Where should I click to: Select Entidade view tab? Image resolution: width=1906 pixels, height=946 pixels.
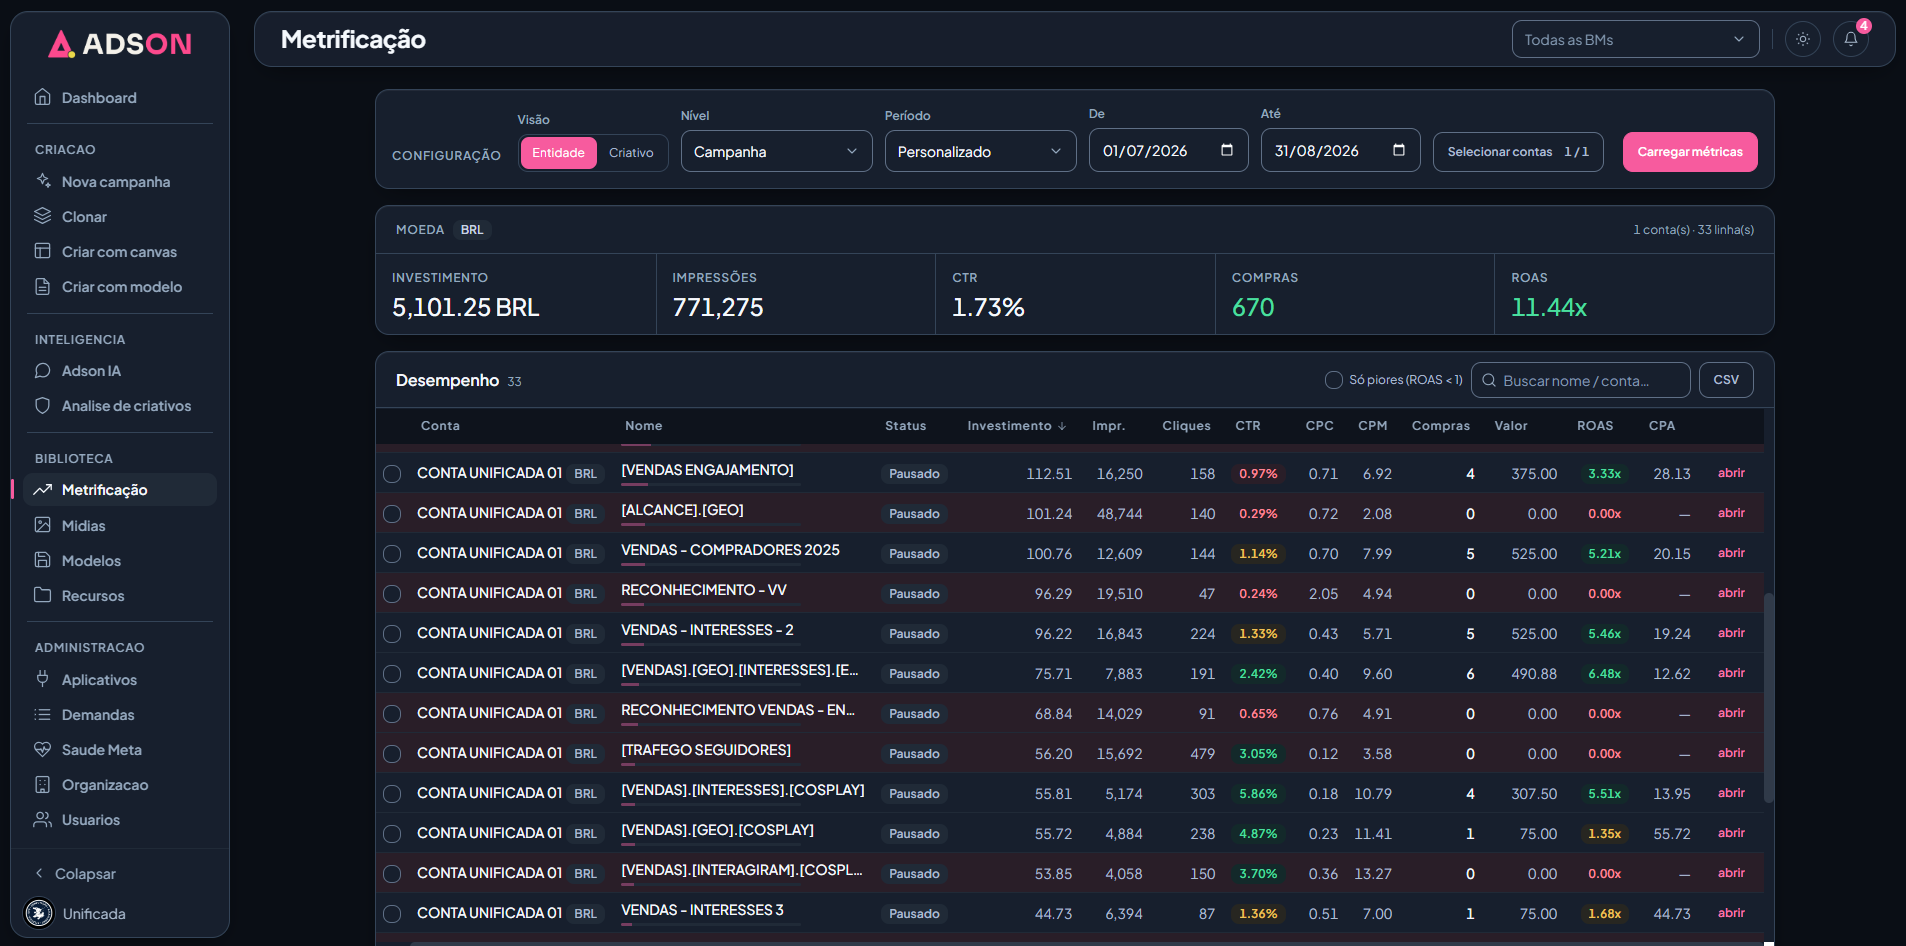coord(558,153)
